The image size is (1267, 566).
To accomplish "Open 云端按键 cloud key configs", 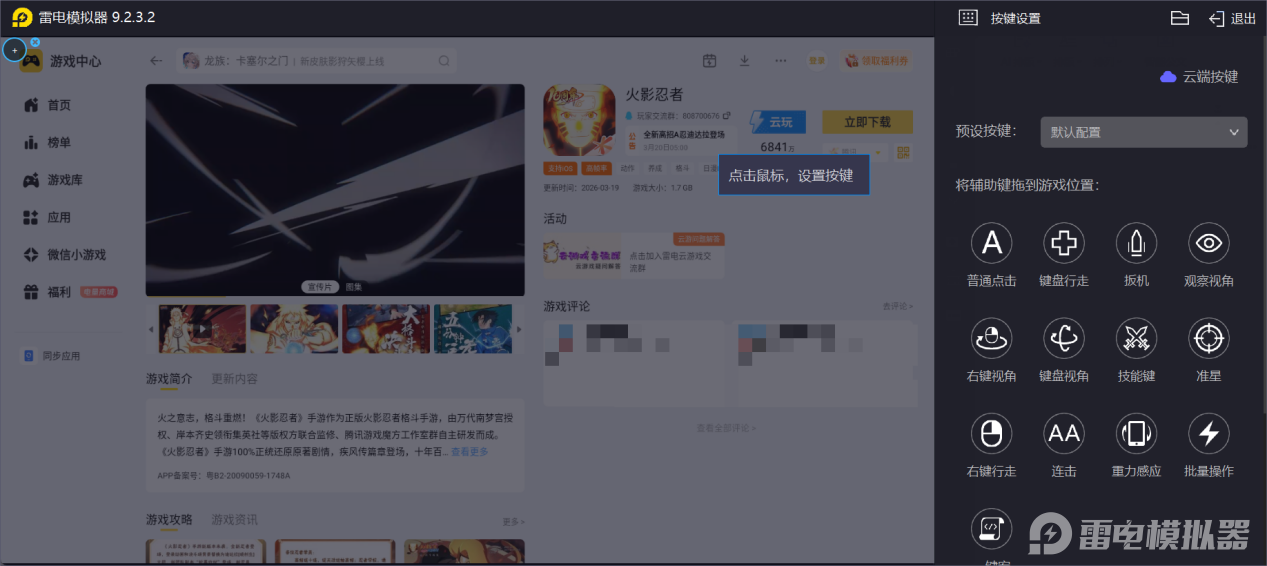I will [1198, 76].
